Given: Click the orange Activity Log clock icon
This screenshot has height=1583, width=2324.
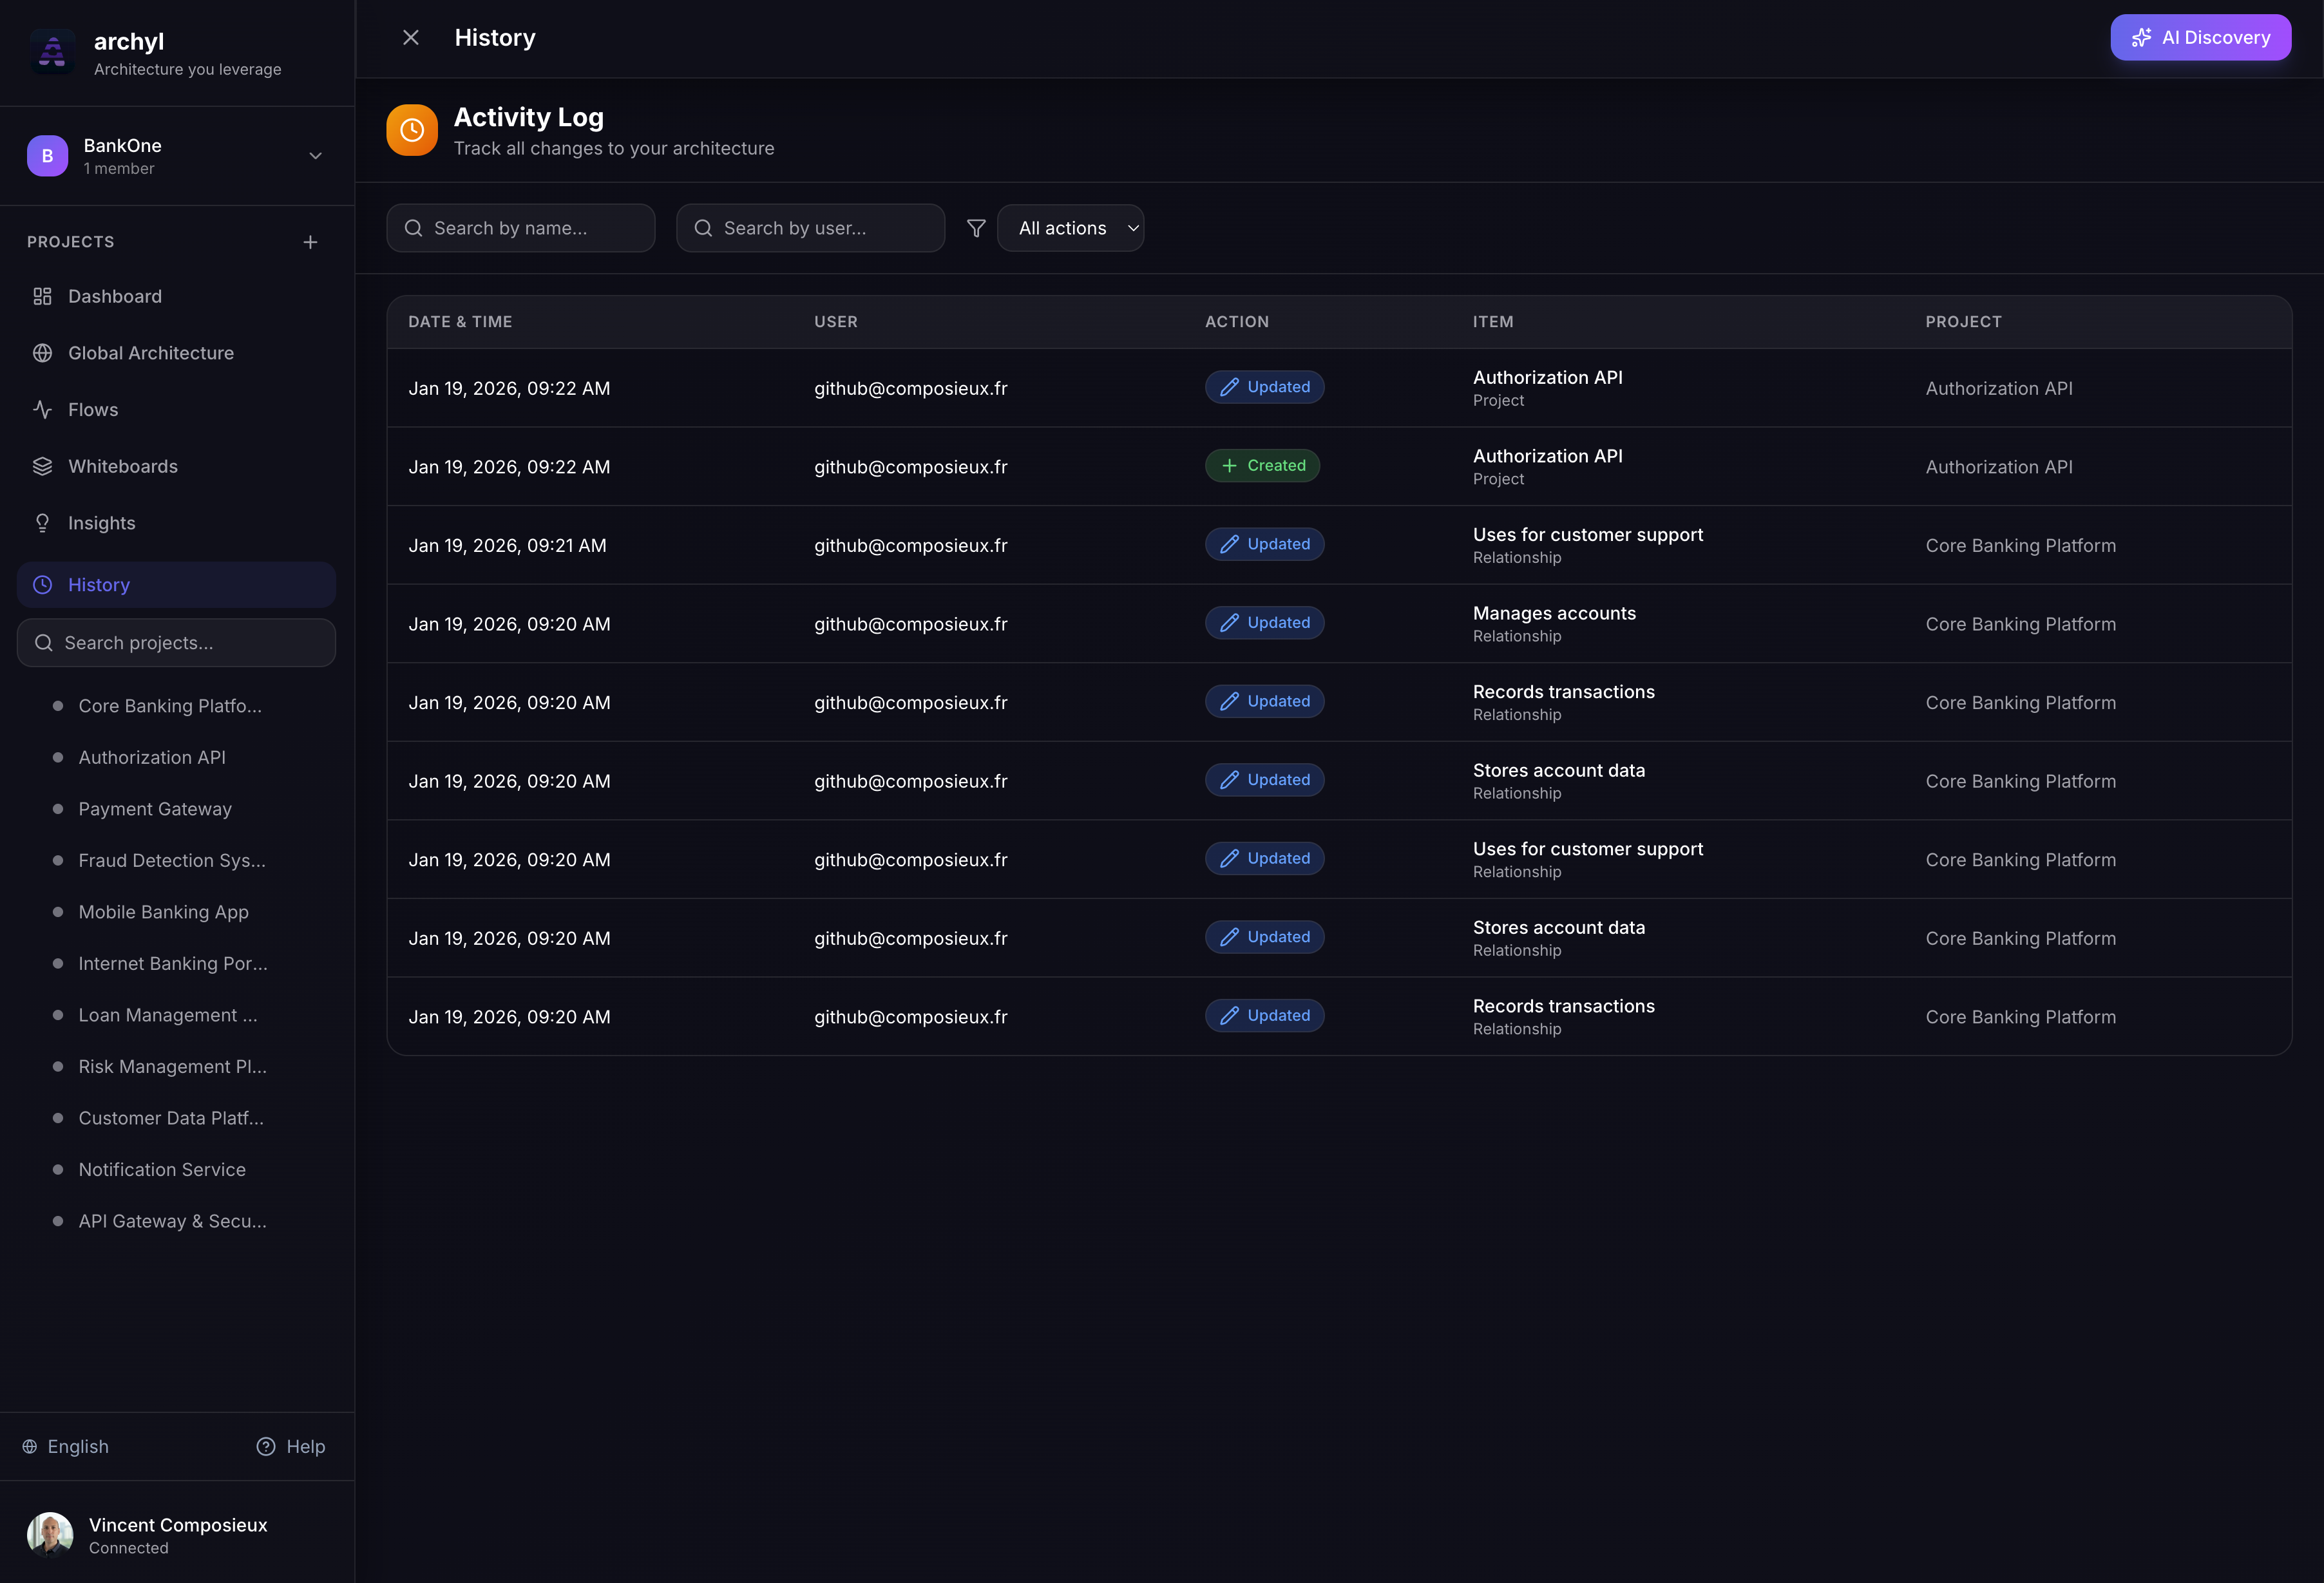Looking at the screenshot, I should [x=412, y=130].
